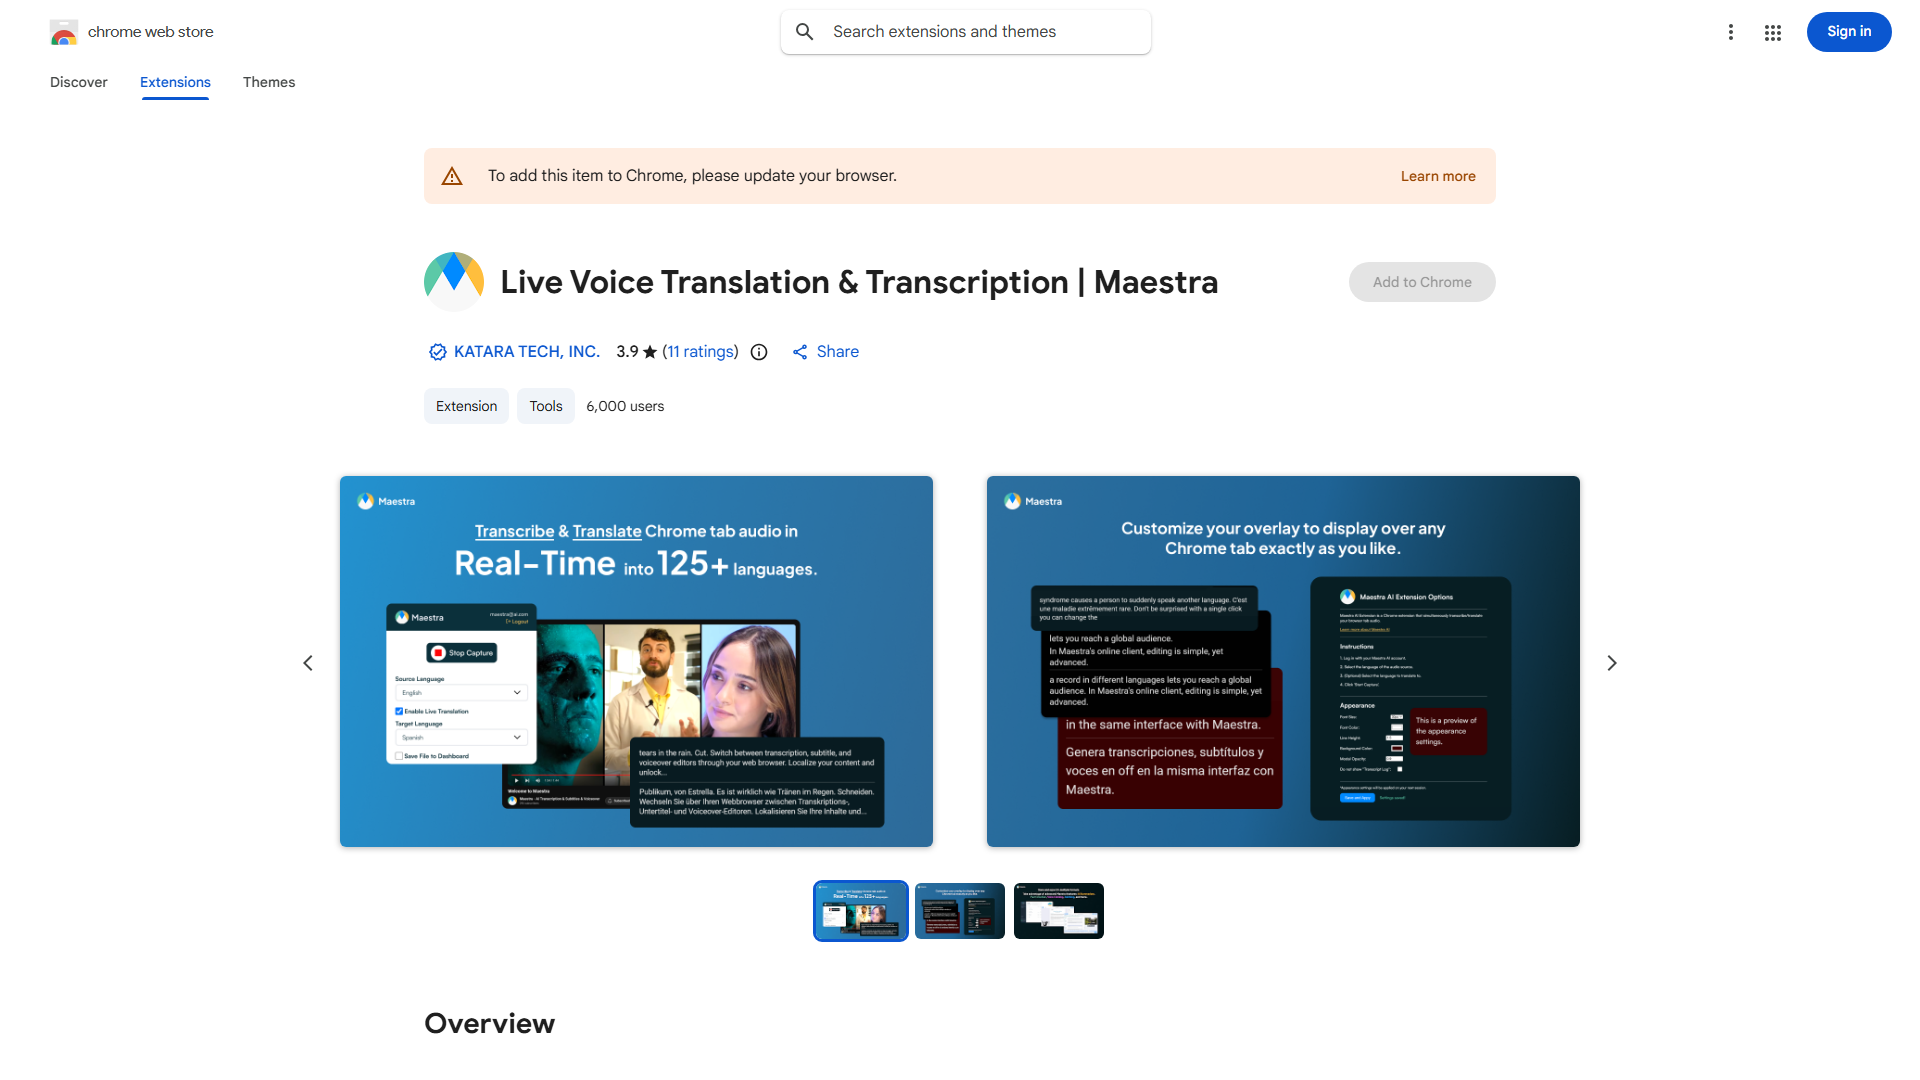This screenshot has height=1080, width=1920.
Task: Switch to the Discover tab
Action: point(78,82)
